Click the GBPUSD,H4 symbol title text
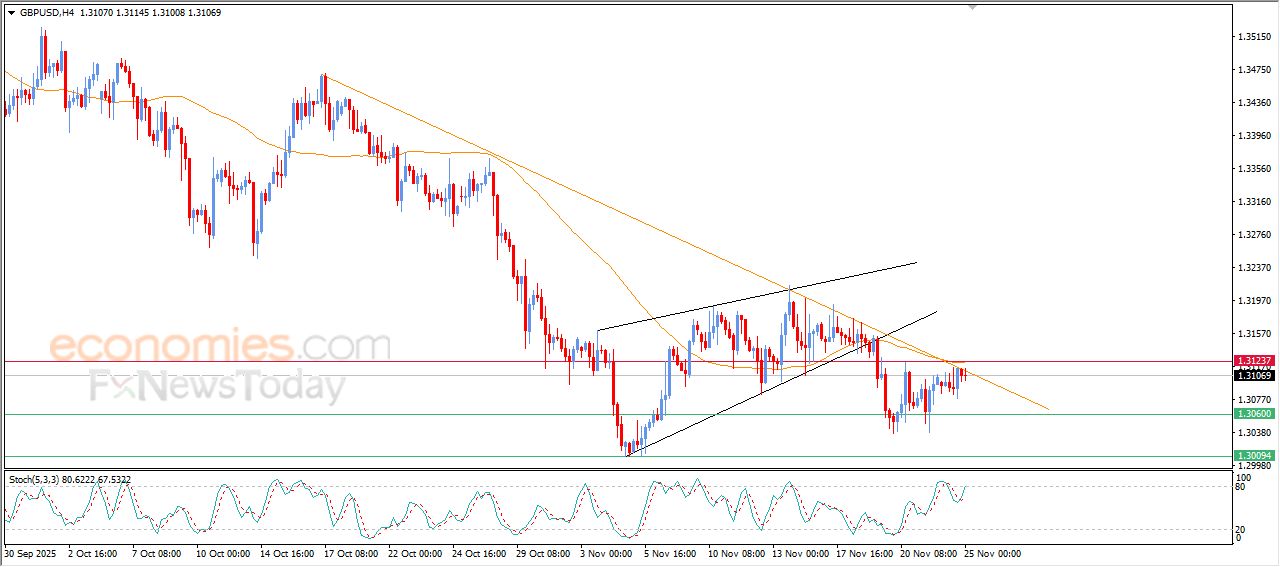Image resolution: width=1280 pixels, height=567 pixels. (x=46, y=13)
